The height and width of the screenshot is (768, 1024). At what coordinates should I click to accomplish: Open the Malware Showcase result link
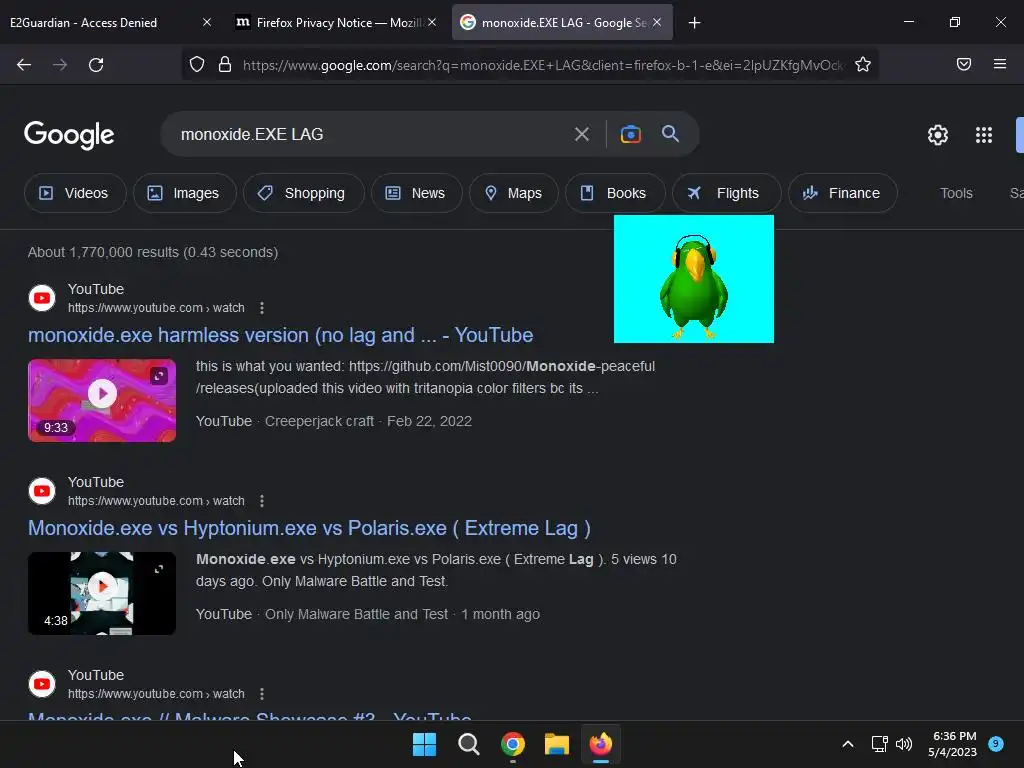click(x=249, y=715)
